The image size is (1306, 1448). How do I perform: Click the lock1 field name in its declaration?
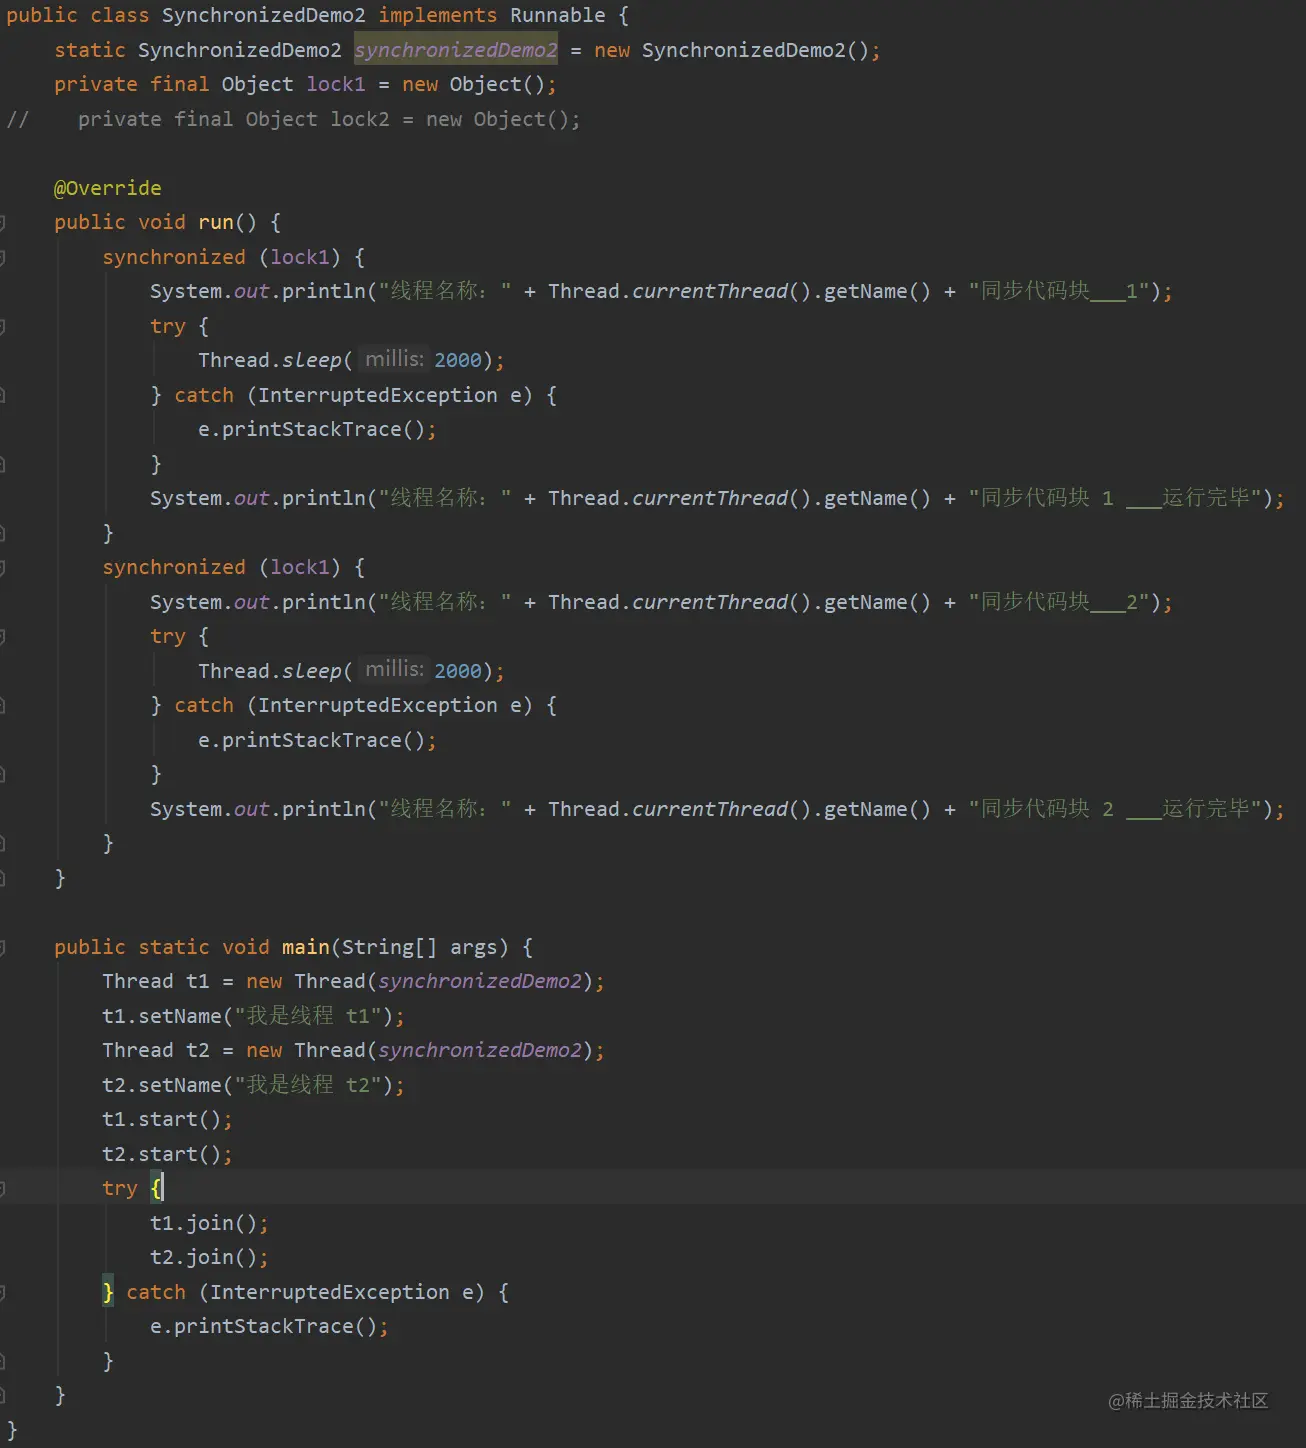(336, 84)
